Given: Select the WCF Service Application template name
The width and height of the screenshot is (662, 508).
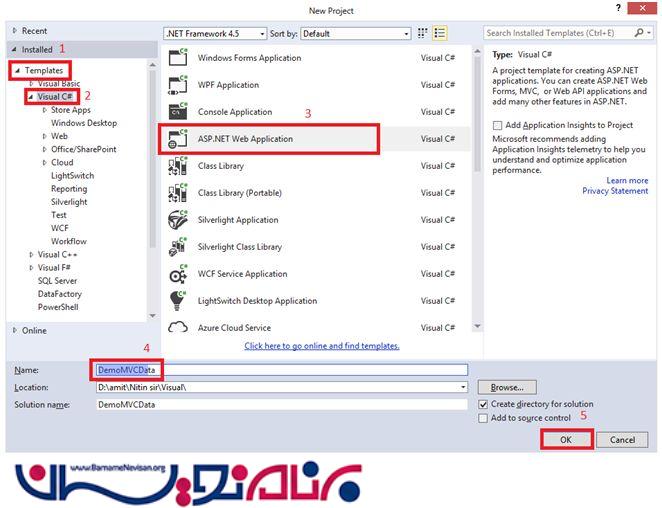Looking at the screenshot, I should [x=243, y=274].
